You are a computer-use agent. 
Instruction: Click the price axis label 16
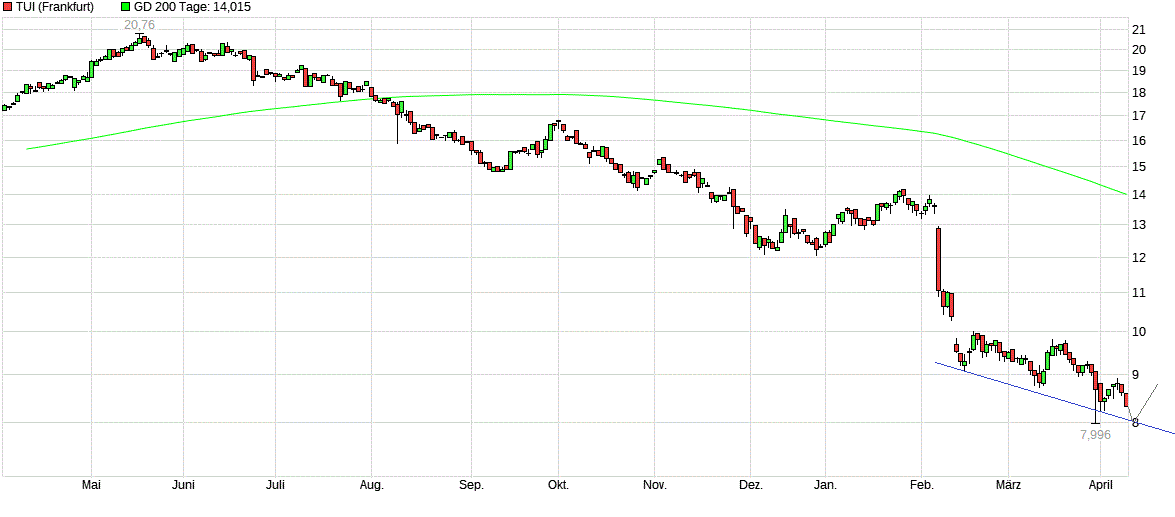click(x=1138, y=141)
